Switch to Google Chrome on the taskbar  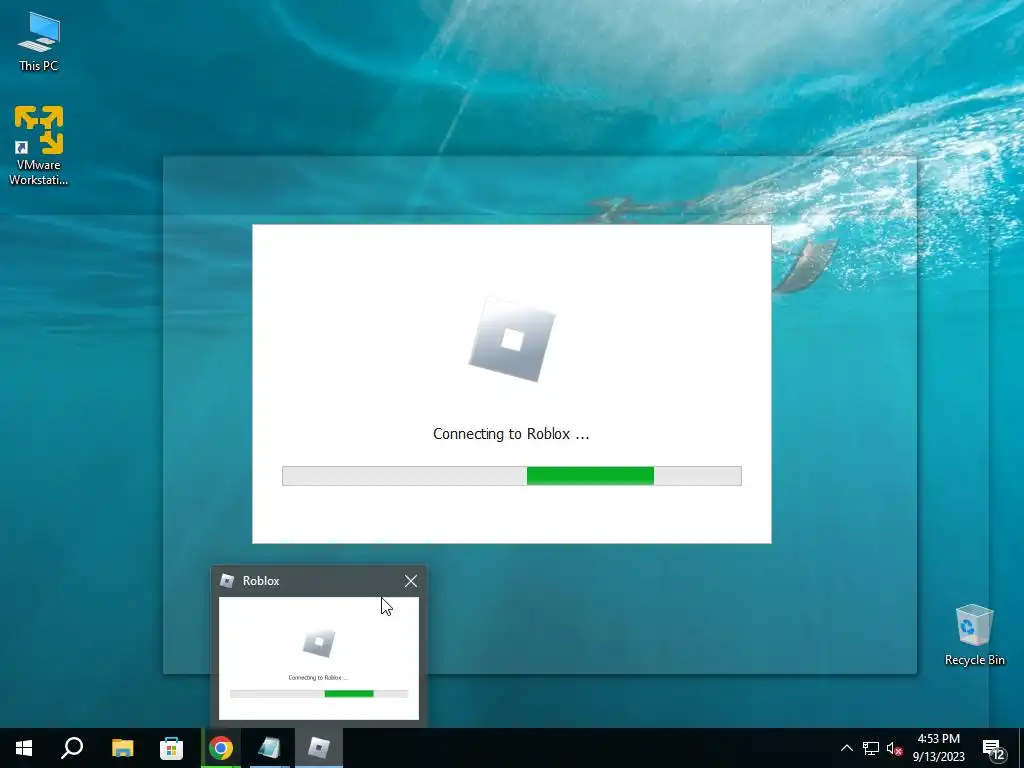(x=221, y=748)
